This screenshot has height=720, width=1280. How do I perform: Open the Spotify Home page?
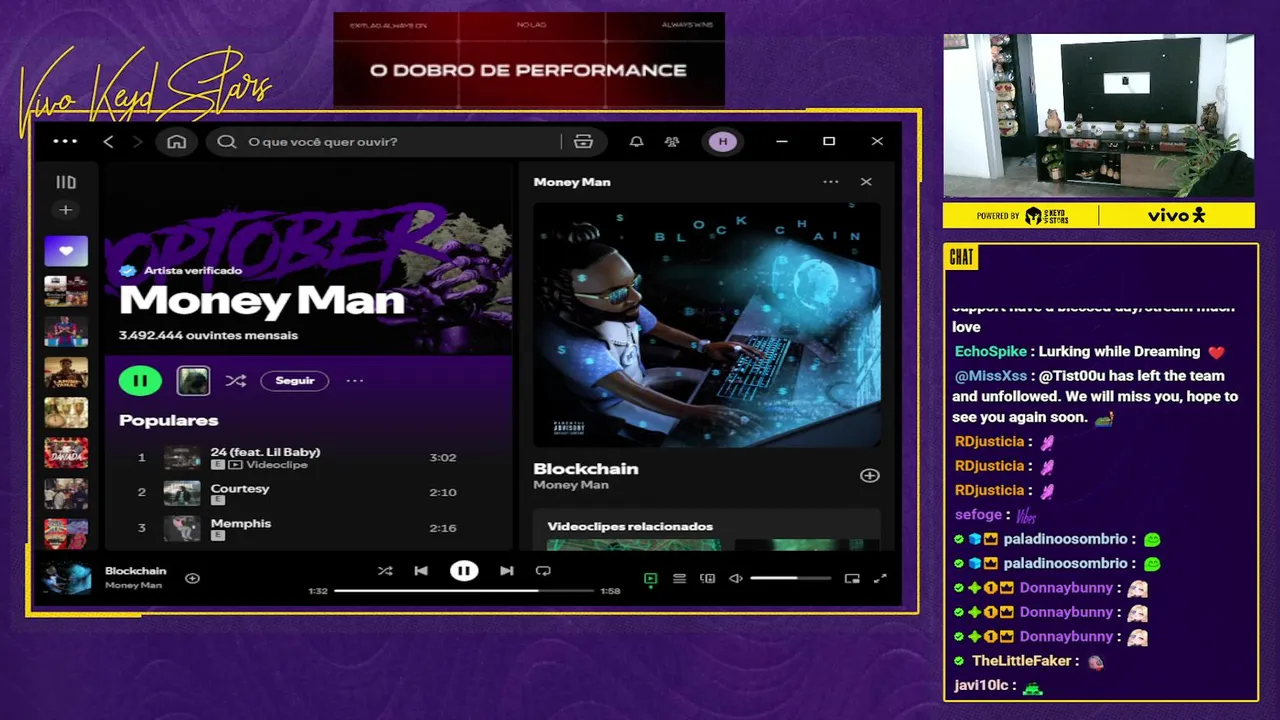(177, 141)
